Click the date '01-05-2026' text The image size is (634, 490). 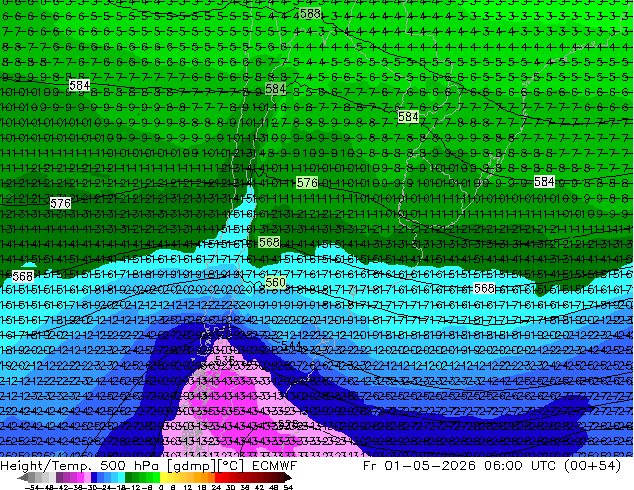point(430,466)
